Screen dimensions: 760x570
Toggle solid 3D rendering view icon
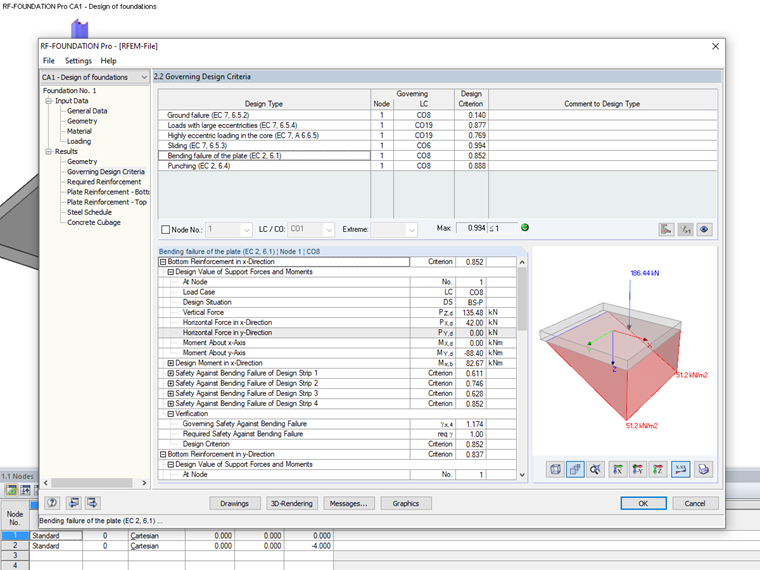click(575, 469)
